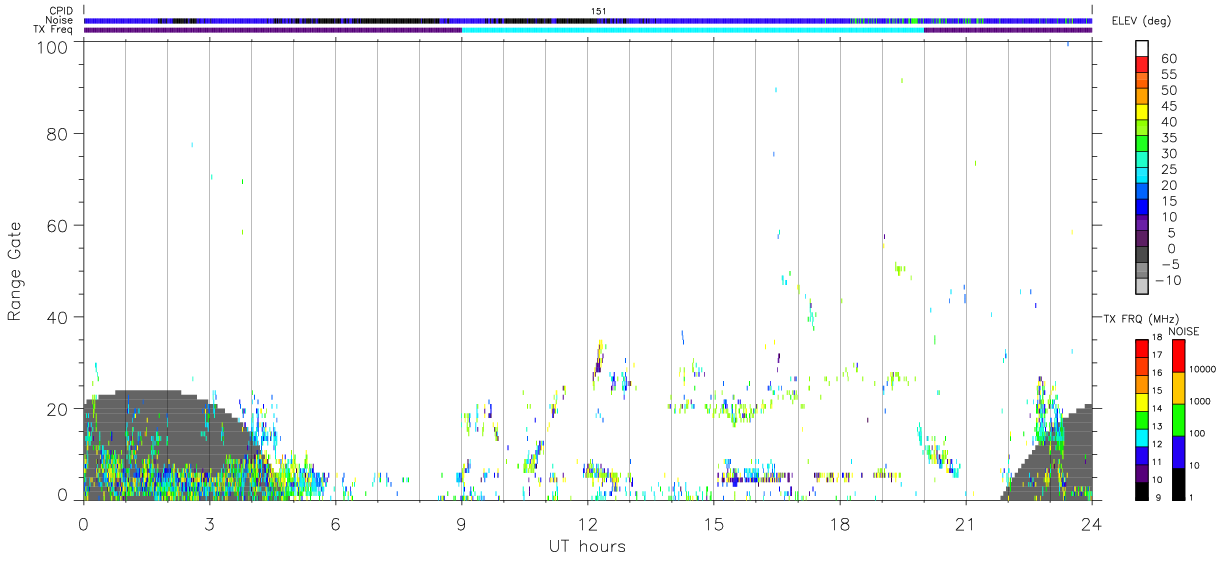Viewport: 1228px width, 567px height.
Task: Select the cyan segment of TX Freq strip
Action: click(692, 30)
